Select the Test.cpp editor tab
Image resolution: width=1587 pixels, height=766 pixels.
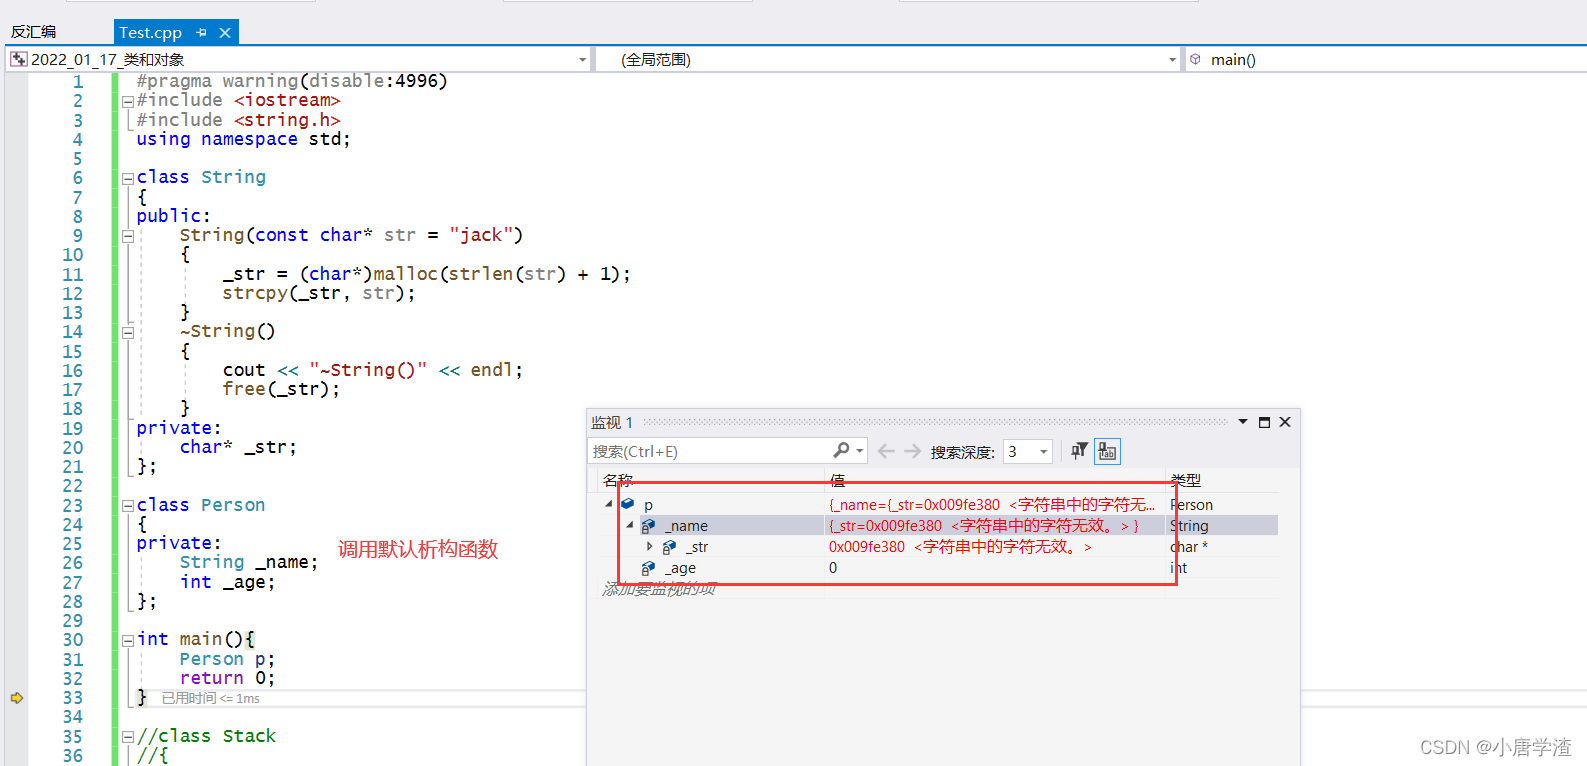(151, 32)
